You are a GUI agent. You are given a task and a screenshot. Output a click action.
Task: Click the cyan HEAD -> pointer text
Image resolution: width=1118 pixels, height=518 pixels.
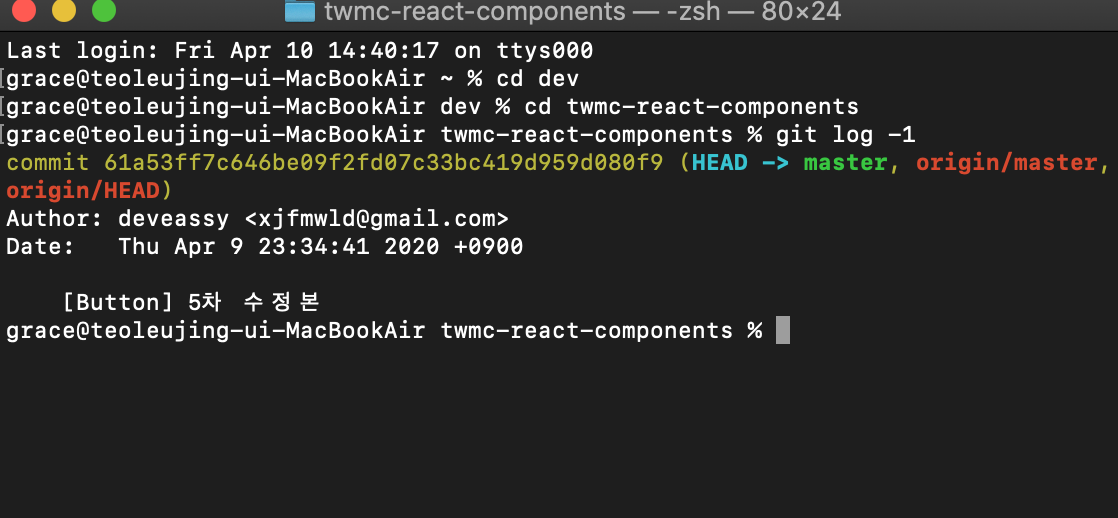click(741, 163)
